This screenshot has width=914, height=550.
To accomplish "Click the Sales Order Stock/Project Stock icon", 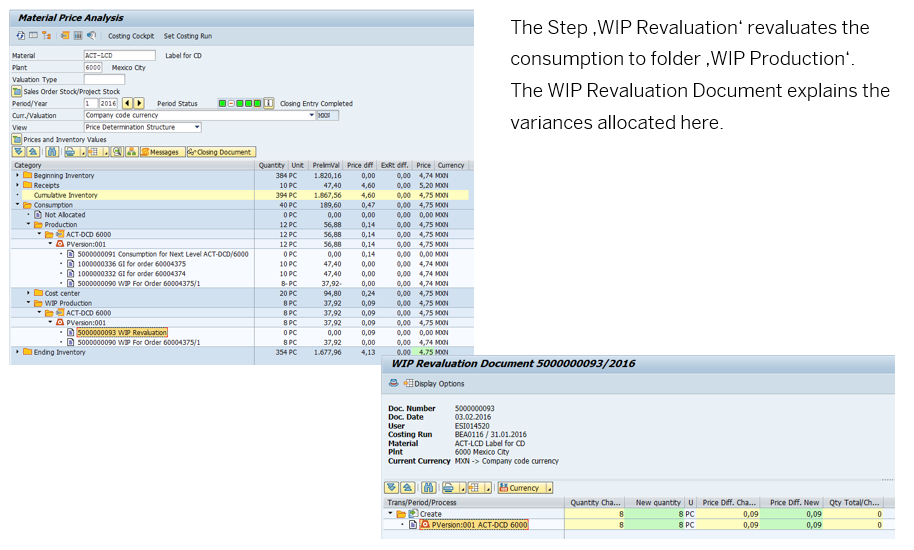I will coord(17,91).
